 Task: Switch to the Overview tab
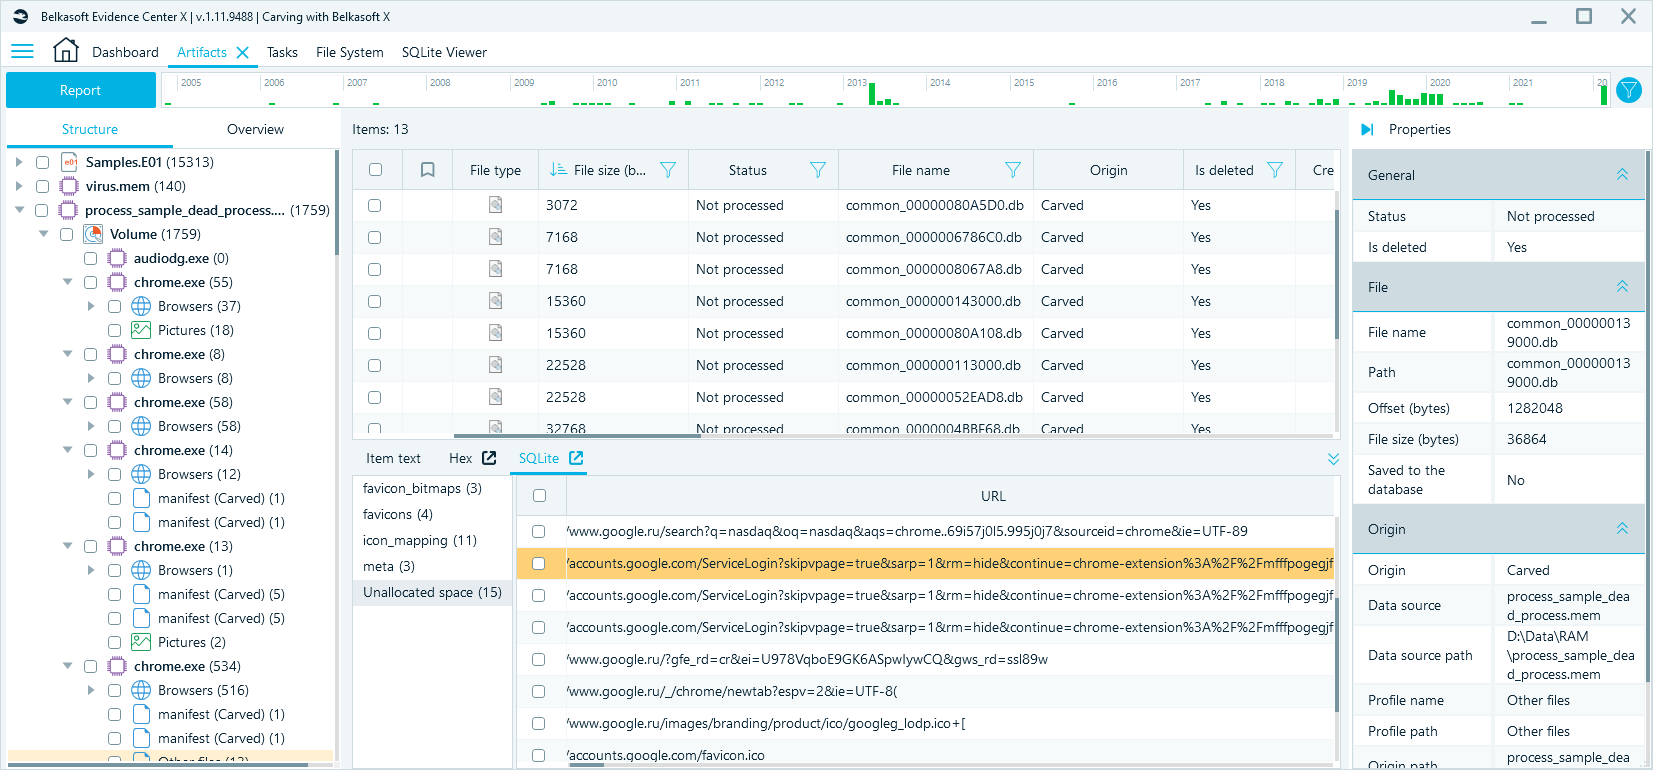tap(255, 129)
